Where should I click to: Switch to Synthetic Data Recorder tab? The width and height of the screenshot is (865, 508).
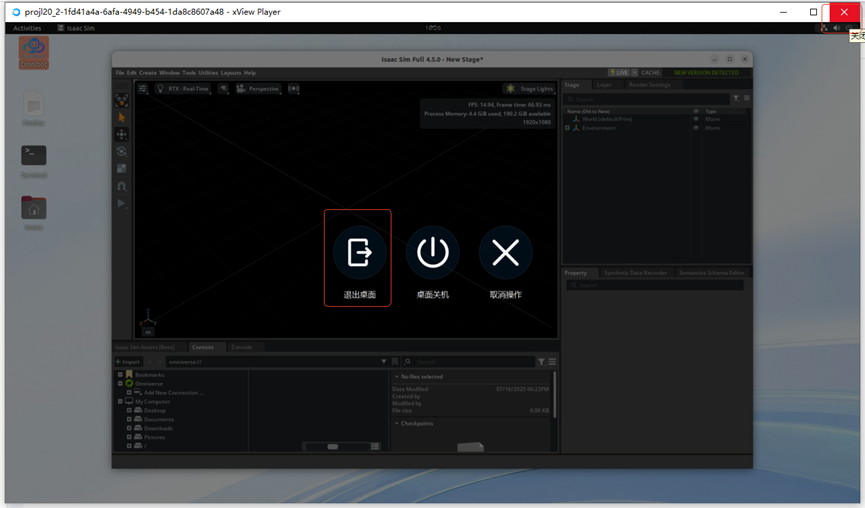pyautogui.click(x=635, y=273)
